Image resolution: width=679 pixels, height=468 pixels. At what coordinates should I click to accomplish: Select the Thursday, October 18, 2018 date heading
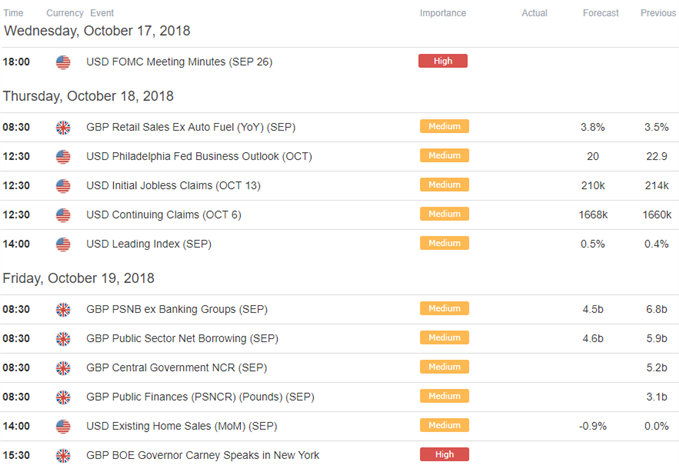[x=88, y=96]
